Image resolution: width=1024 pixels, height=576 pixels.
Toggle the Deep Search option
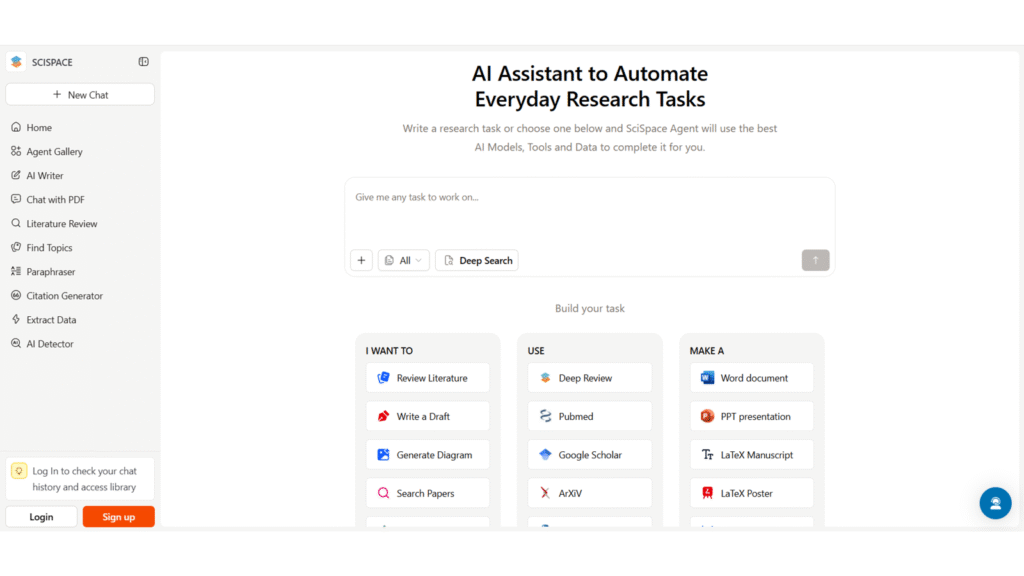[477, 260]
